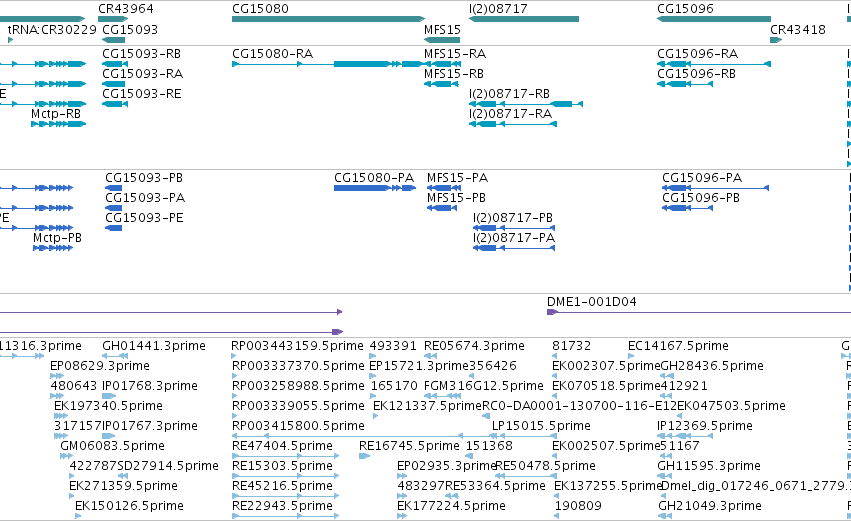Click the RP003339055.5prime EST label
The width and height of the screenshot is (851, 521).
[x=298, y=406]
